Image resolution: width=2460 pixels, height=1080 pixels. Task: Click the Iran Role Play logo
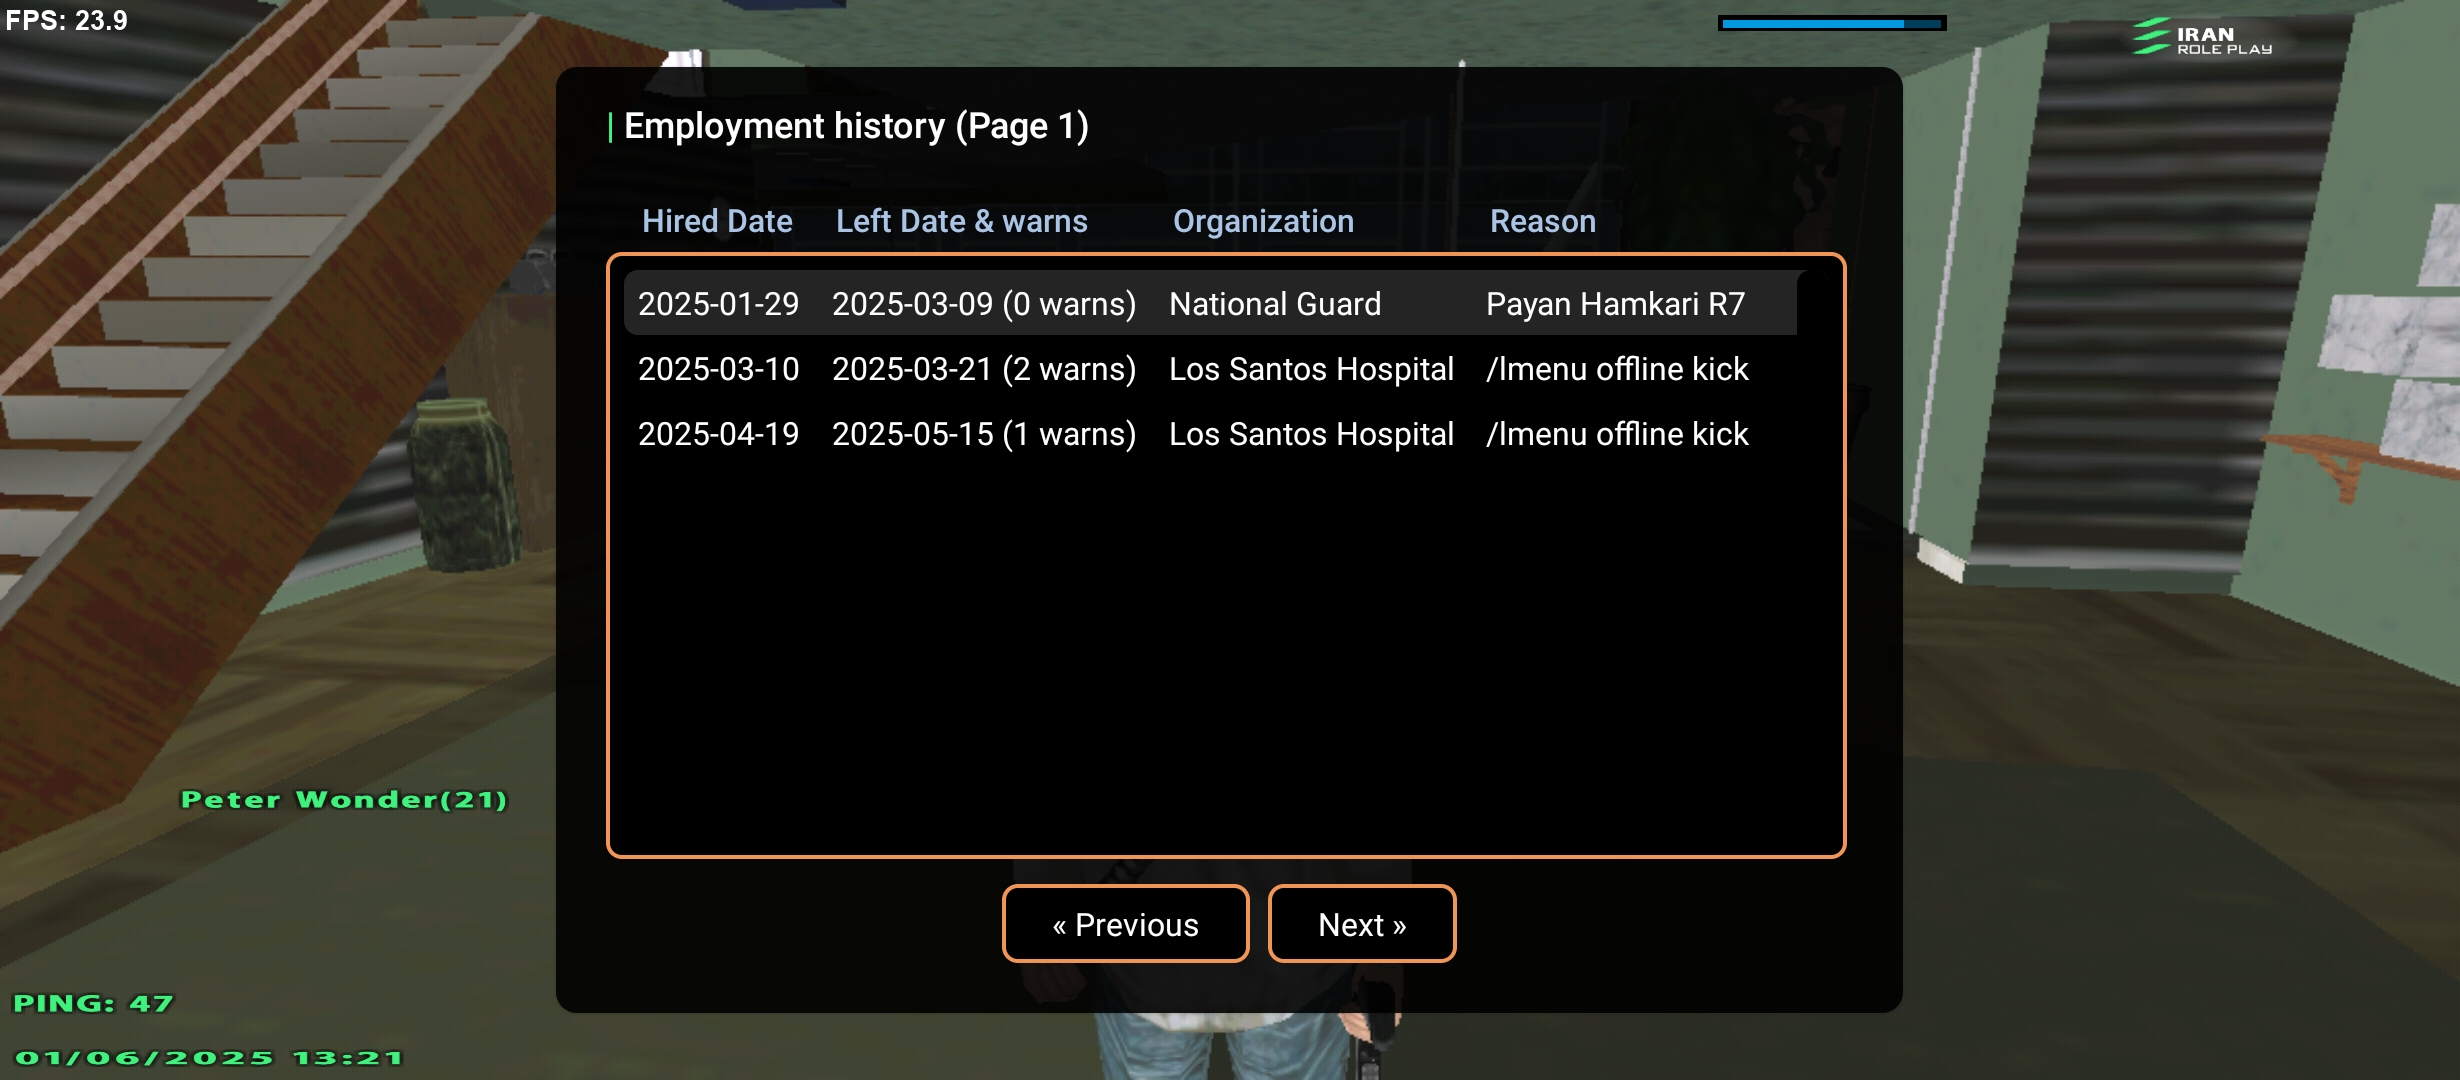[x=2203, y=37]
